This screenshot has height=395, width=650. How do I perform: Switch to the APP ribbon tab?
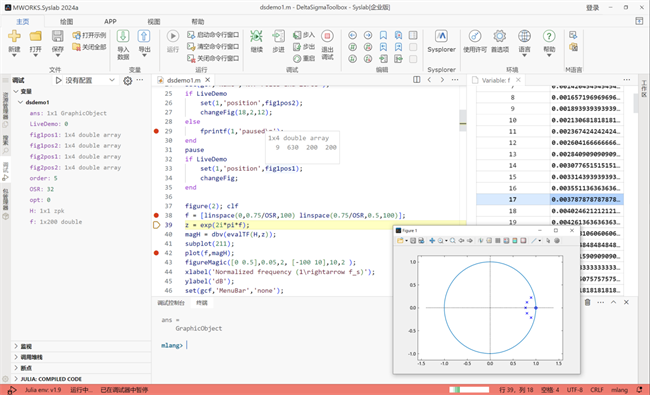(110, 22)
